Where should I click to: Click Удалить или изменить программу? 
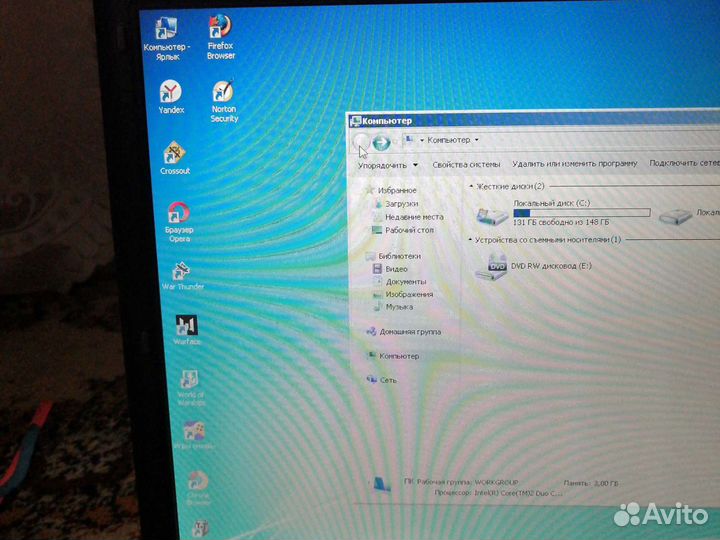click(x=574, y=163)
